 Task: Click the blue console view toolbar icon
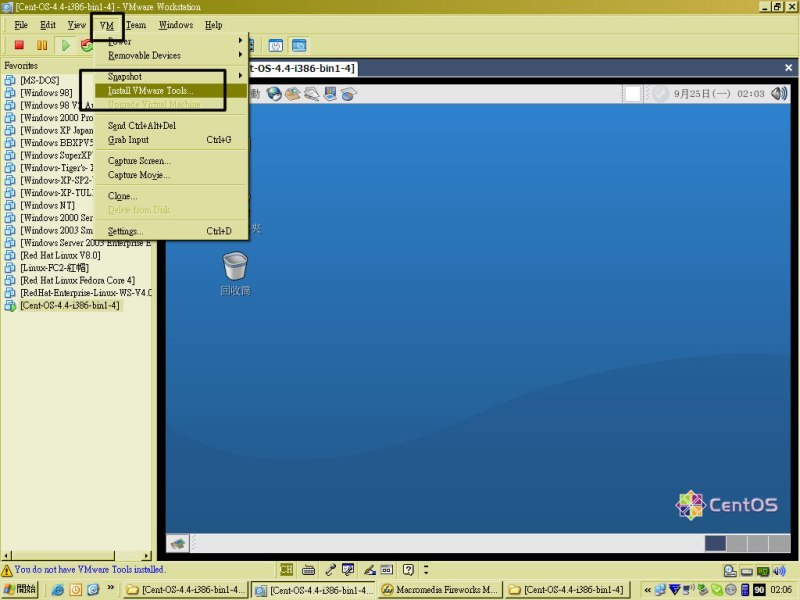coord(299,46)
